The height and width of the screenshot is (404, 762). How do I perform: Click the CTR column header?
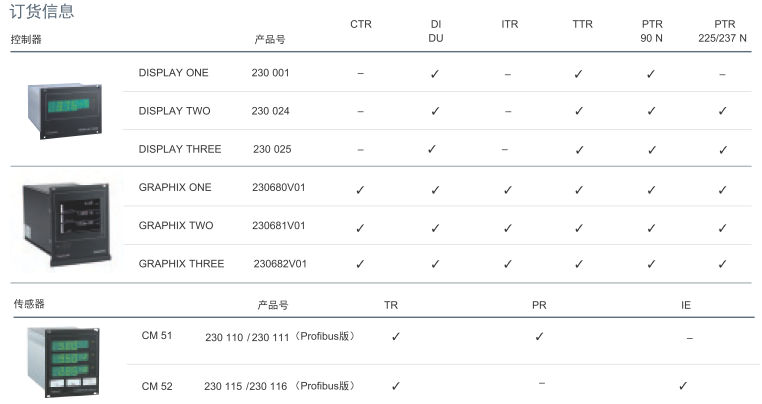coord(361,24)
